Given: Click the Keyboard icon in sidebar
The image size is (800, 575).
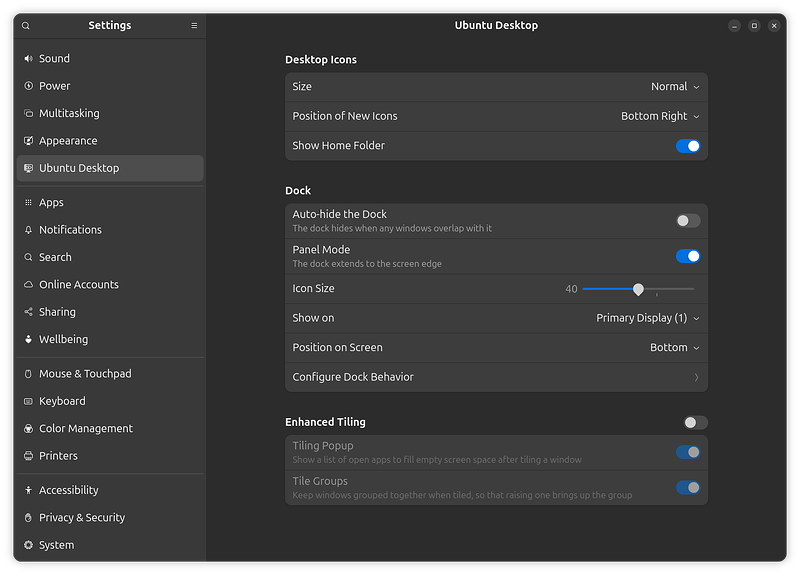Looking at the screenshot, I should click(29, 401).
